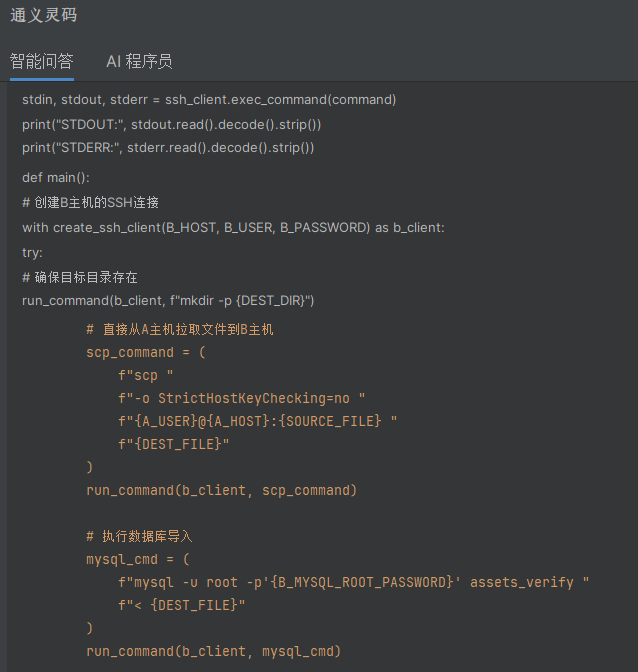Click the run_command mysql_cmd line
The height and width of the screenshot is (672, 638).
click(x=213, y=651)
